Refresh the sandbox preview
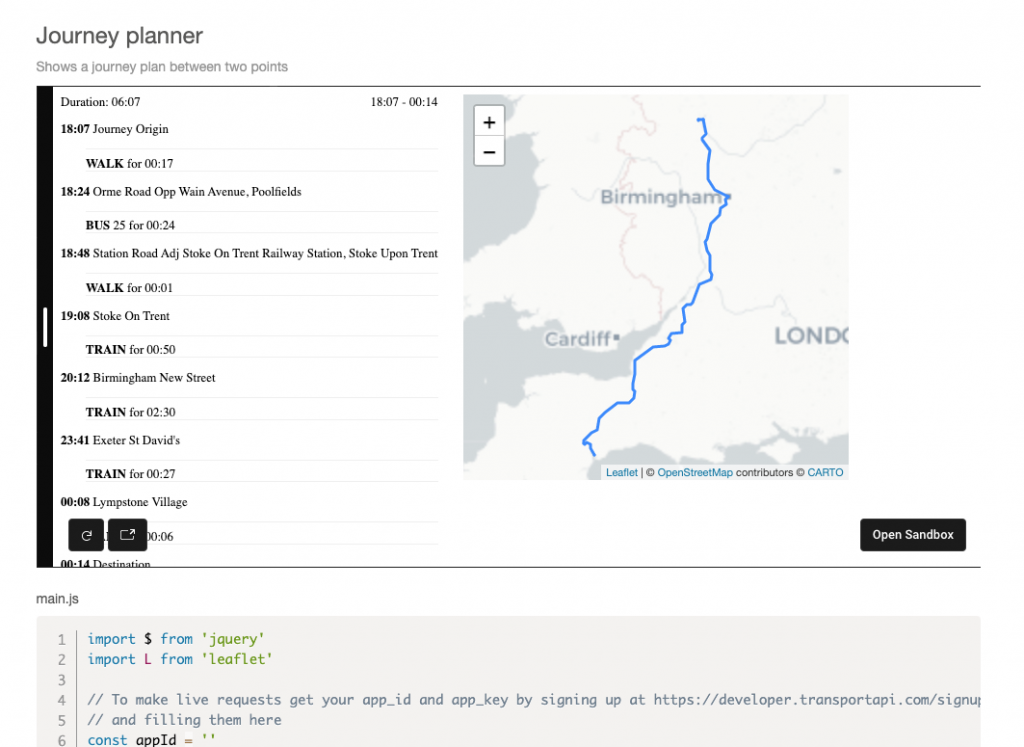This screenshot has width=1024, height=747. 86,535
